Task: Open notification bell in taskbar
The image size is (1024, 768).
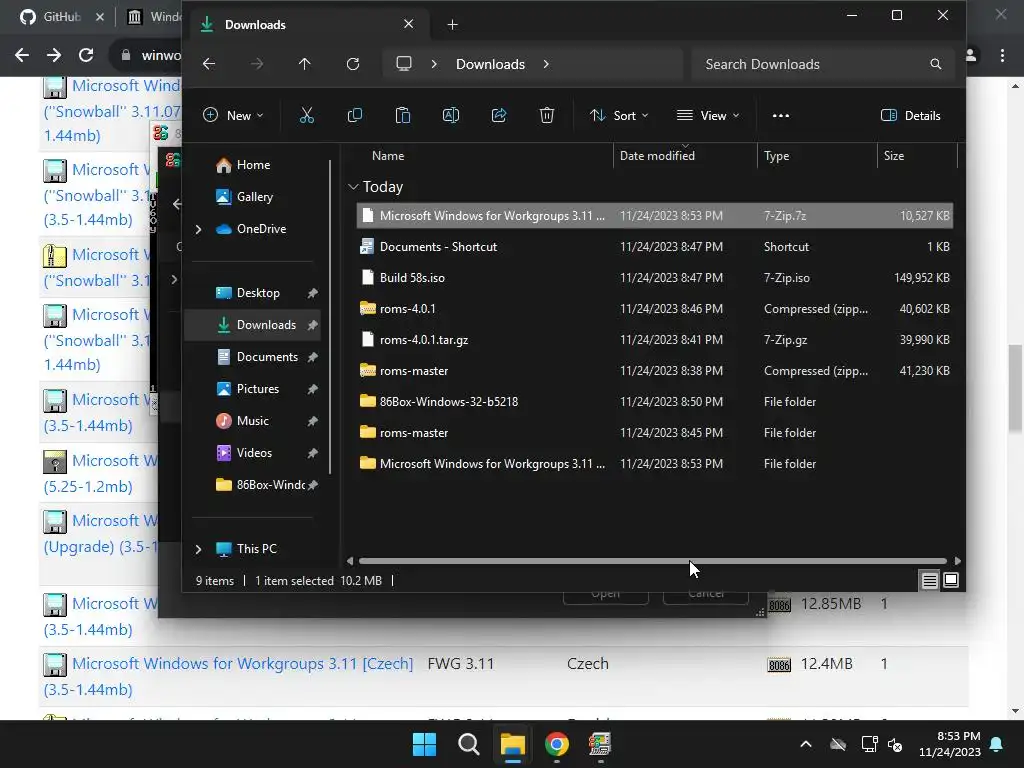Action: 997,744
